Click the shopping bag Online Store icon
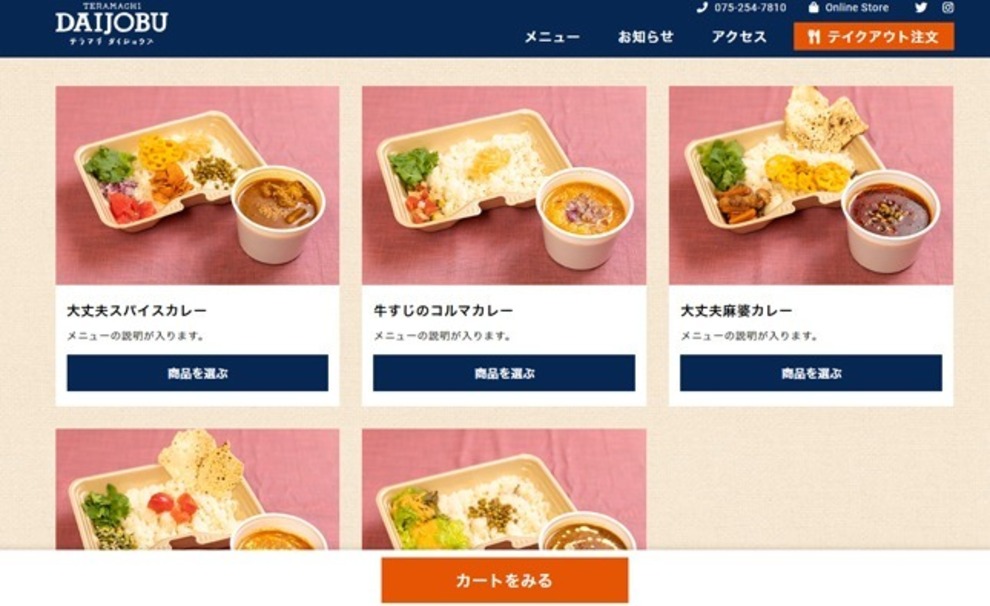The height and width of the screenshot is (606, 990). tap(813, 8)
